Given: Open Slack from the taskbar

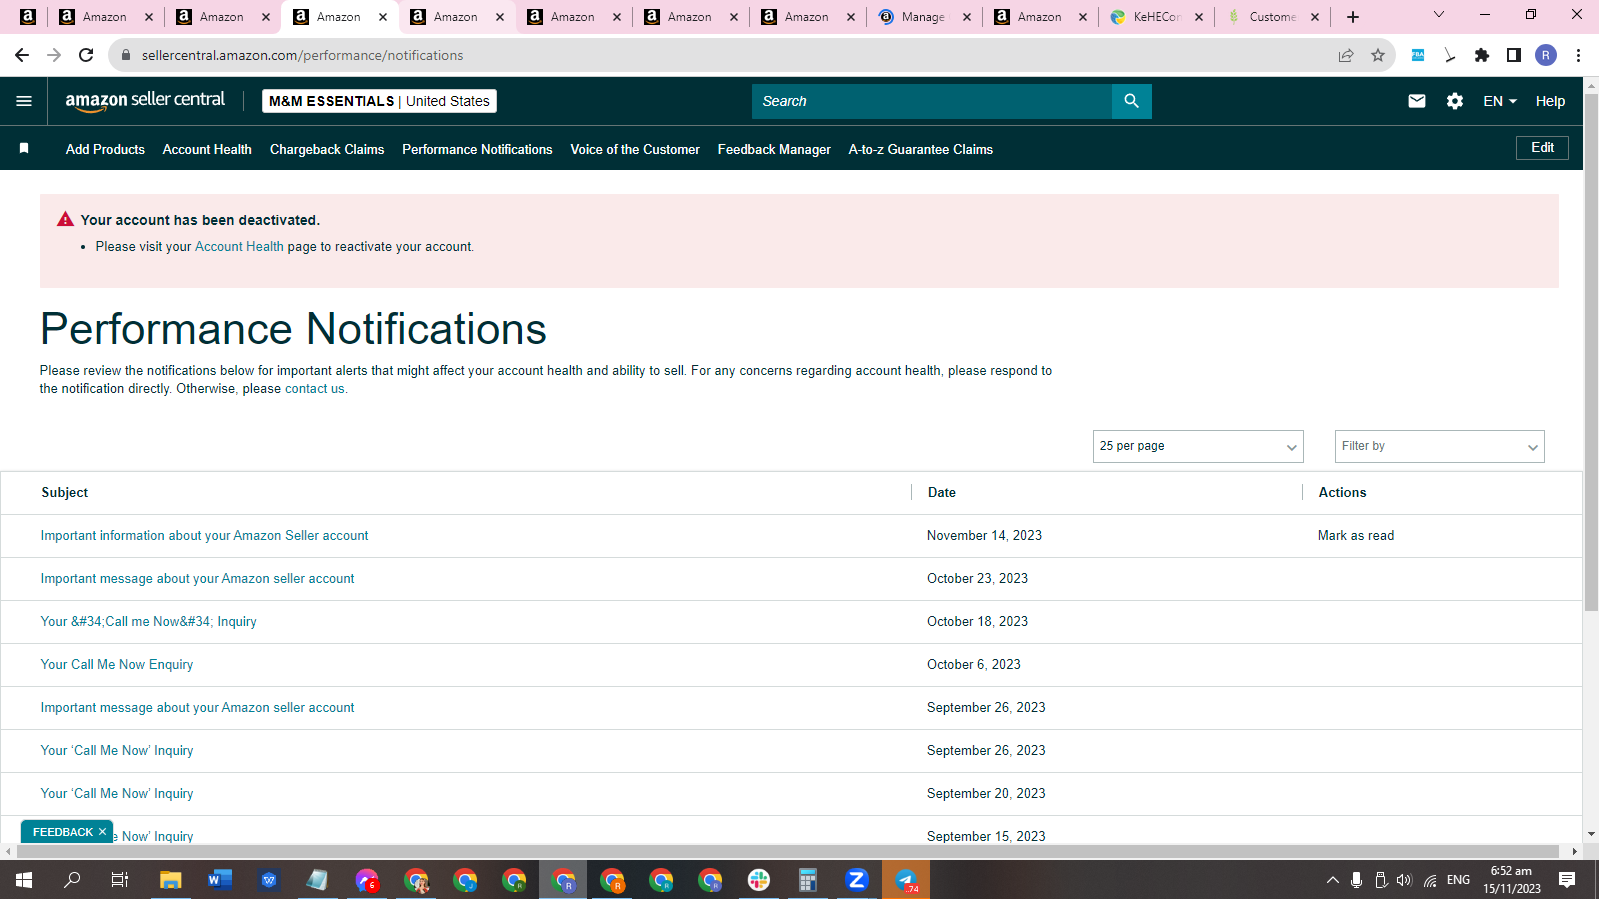Looking at the screenshot, I should point(759,880).
